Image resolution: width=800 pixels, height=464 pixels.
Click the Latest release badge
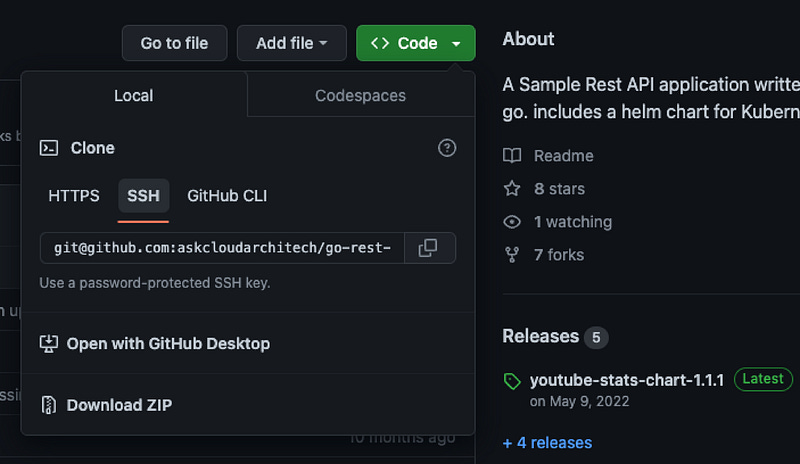click(x=763, y=379)
